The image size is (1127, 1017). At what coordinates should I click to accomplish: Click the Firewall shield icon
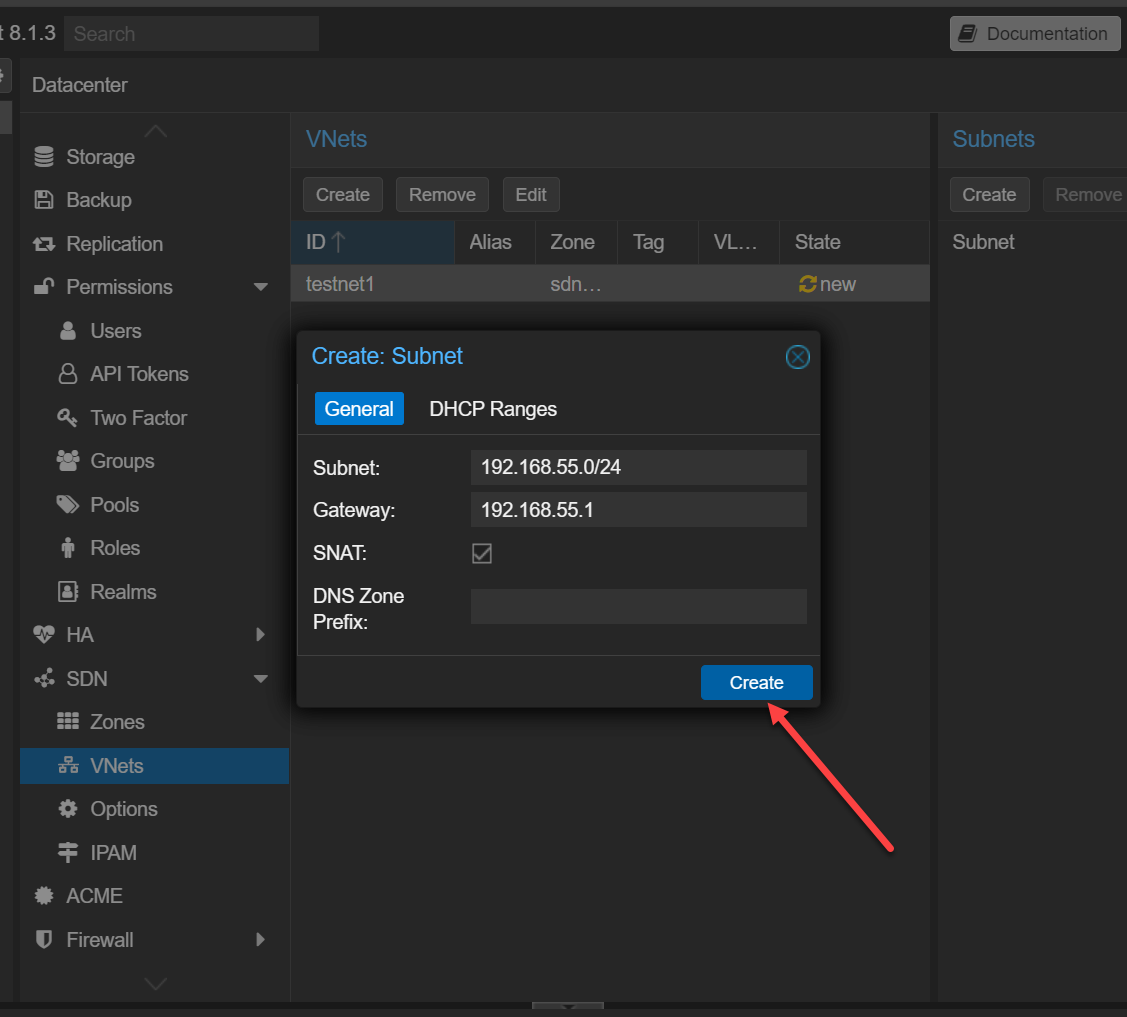point(44,940)
